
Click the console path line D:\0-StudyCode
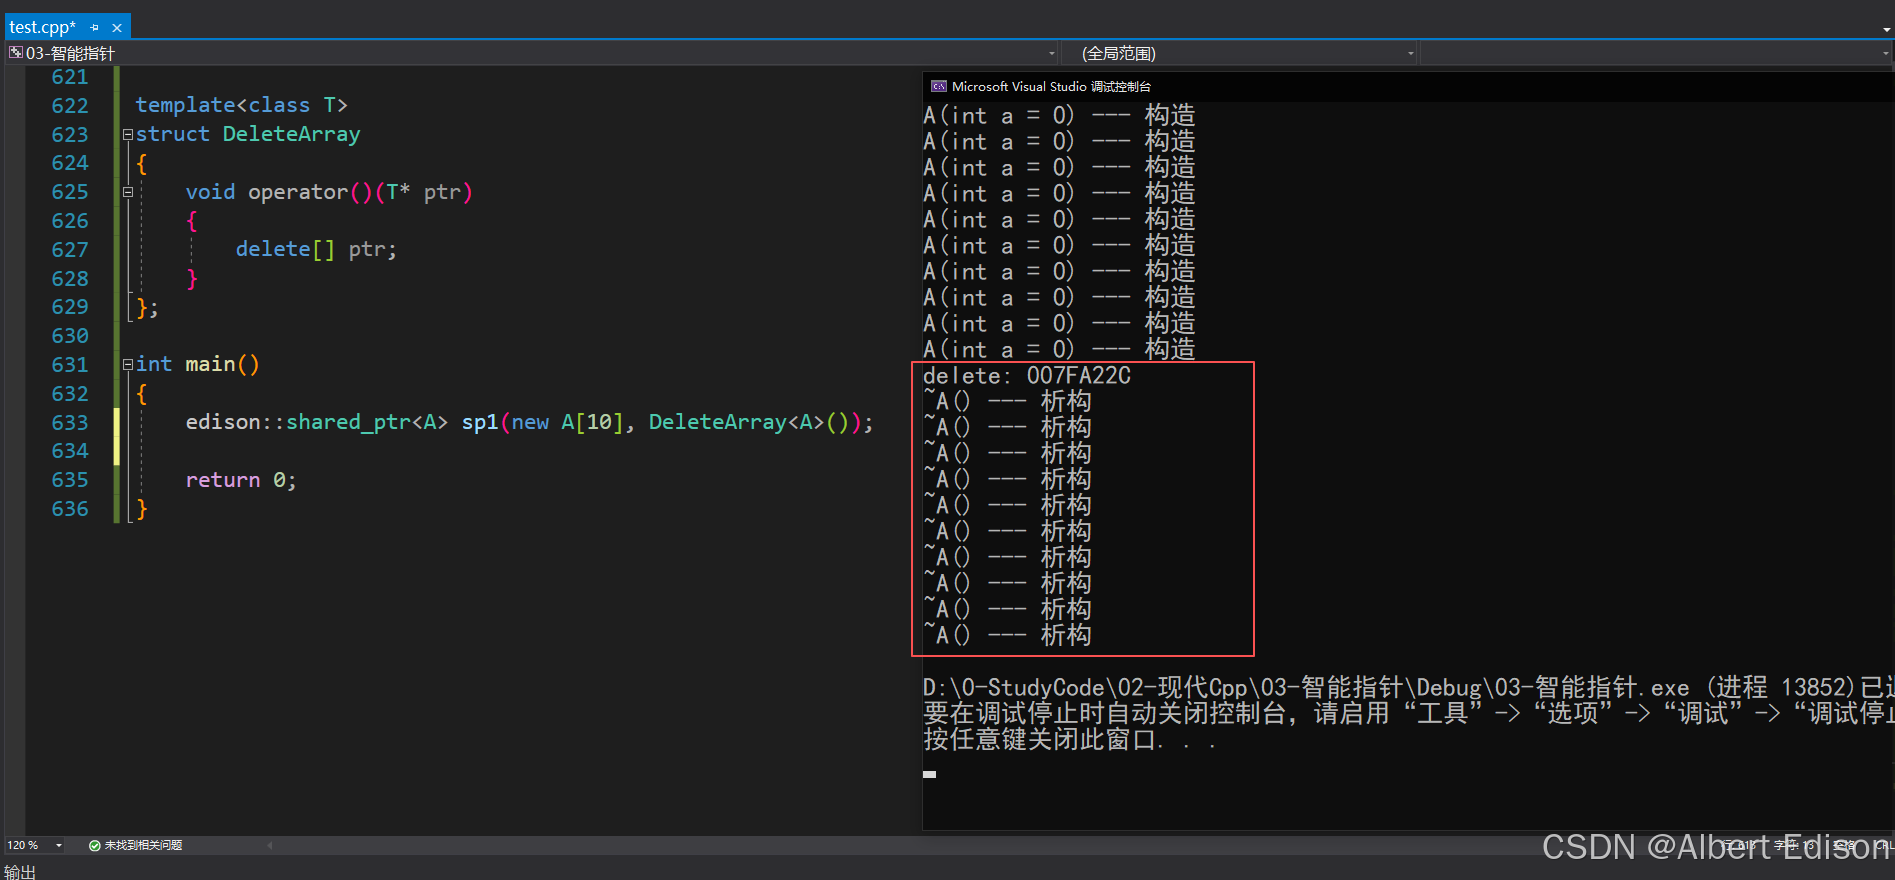pyautogui.click(x=1408, y=688)
